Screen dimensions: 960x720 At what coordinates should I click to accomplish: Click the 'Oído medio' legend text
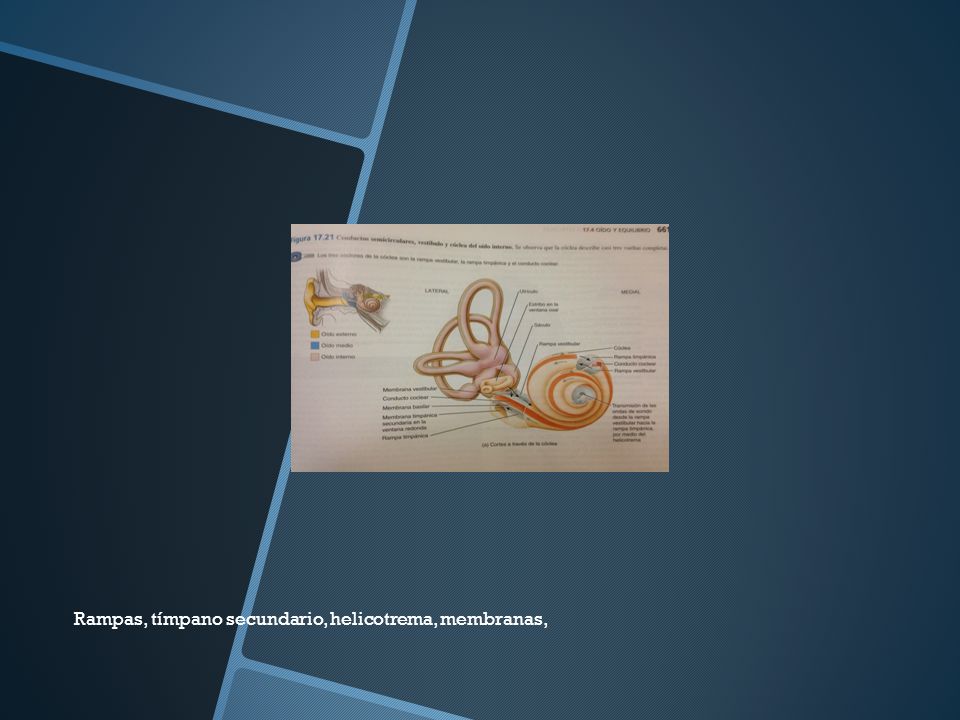337,345
